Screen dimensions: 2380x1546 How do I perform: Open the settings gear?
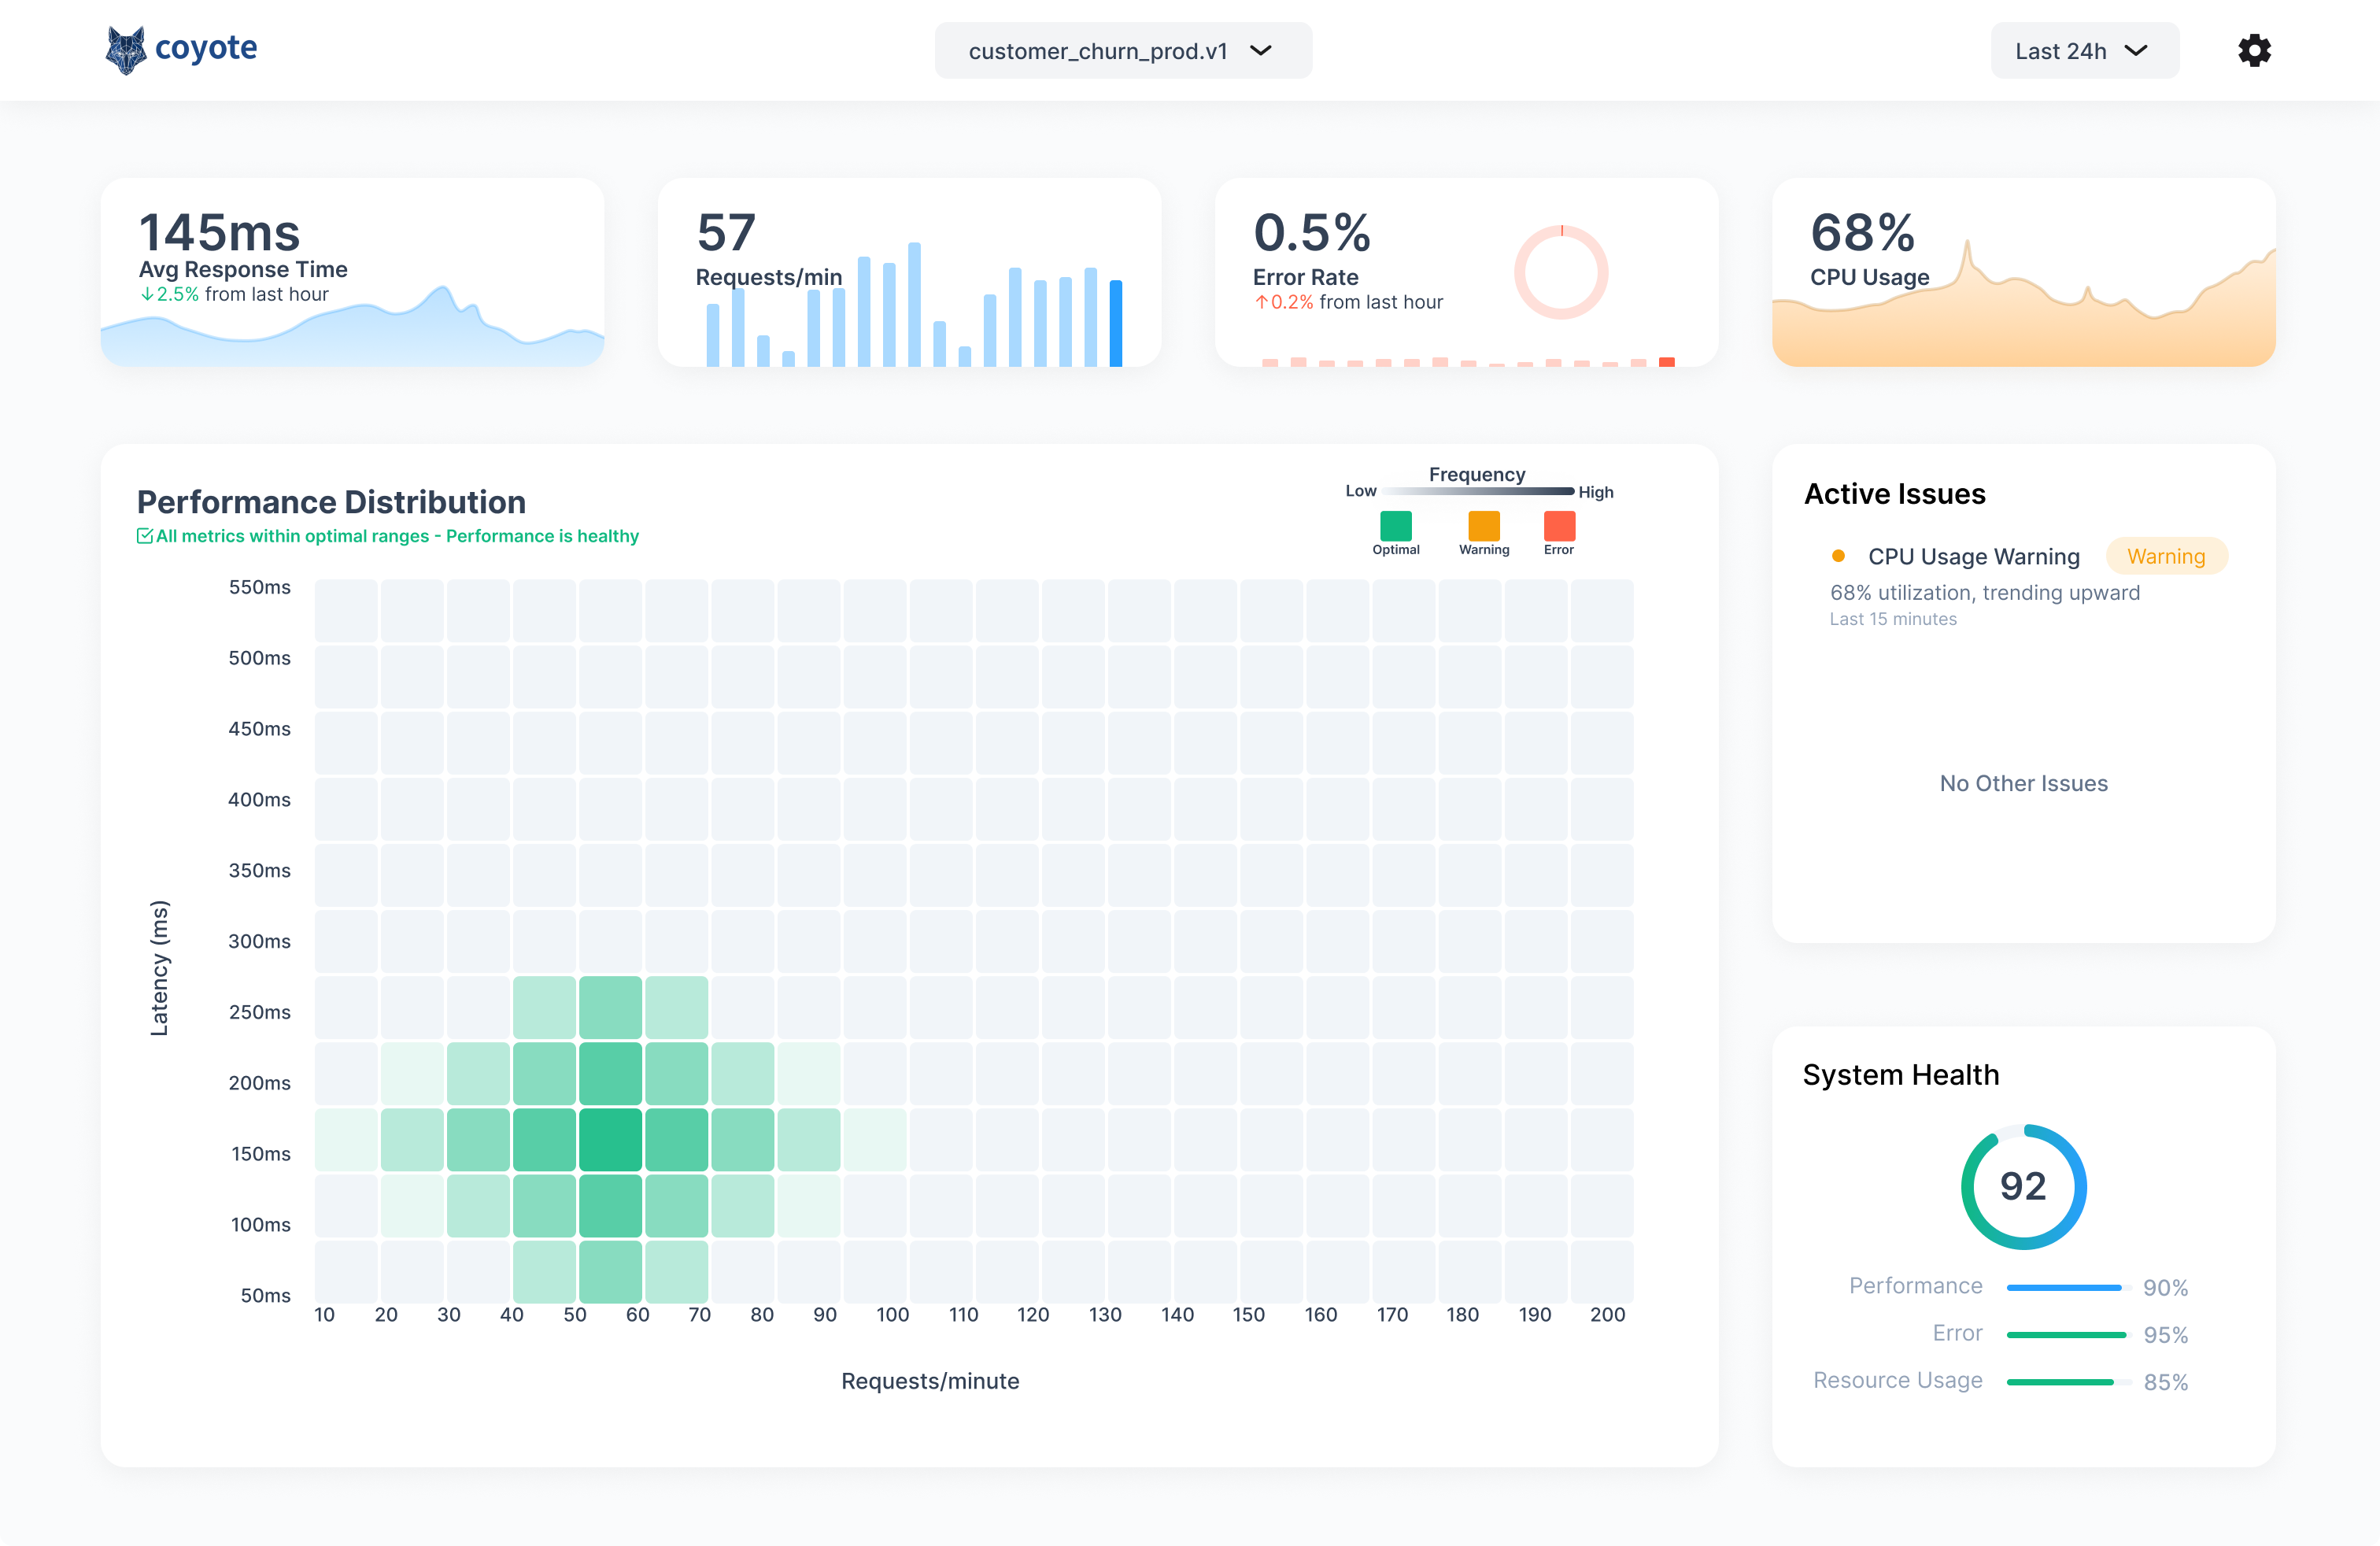(x=2255, y=50)
